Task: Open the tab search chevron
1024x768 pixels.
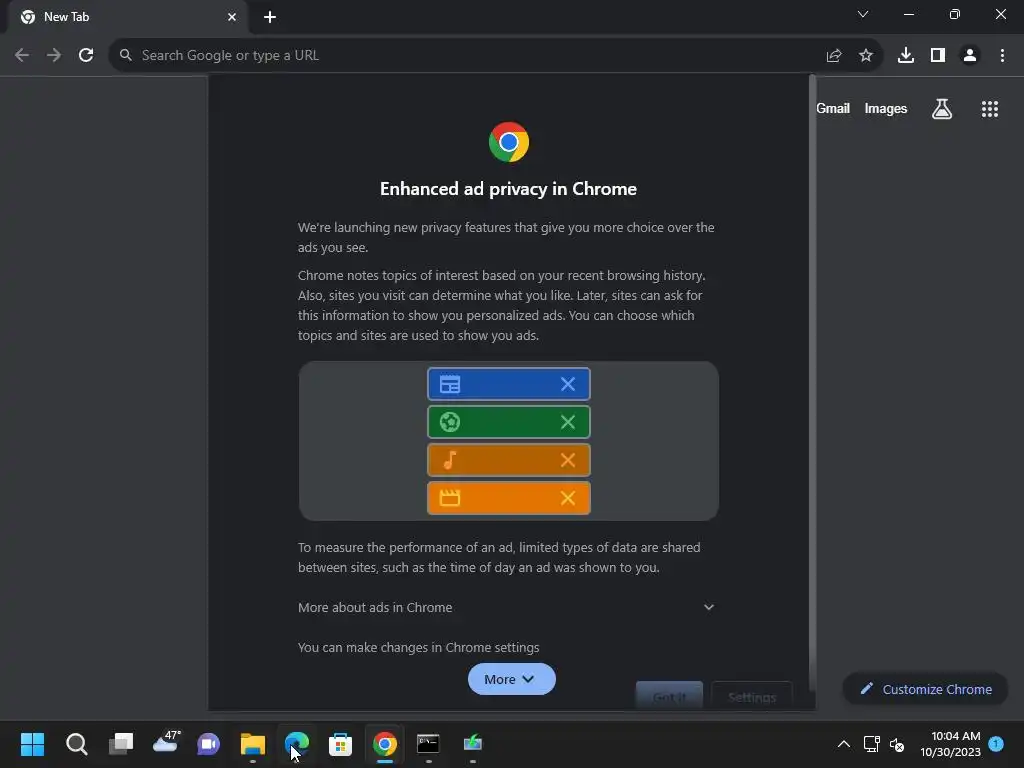Action: (x=863, y=14)
